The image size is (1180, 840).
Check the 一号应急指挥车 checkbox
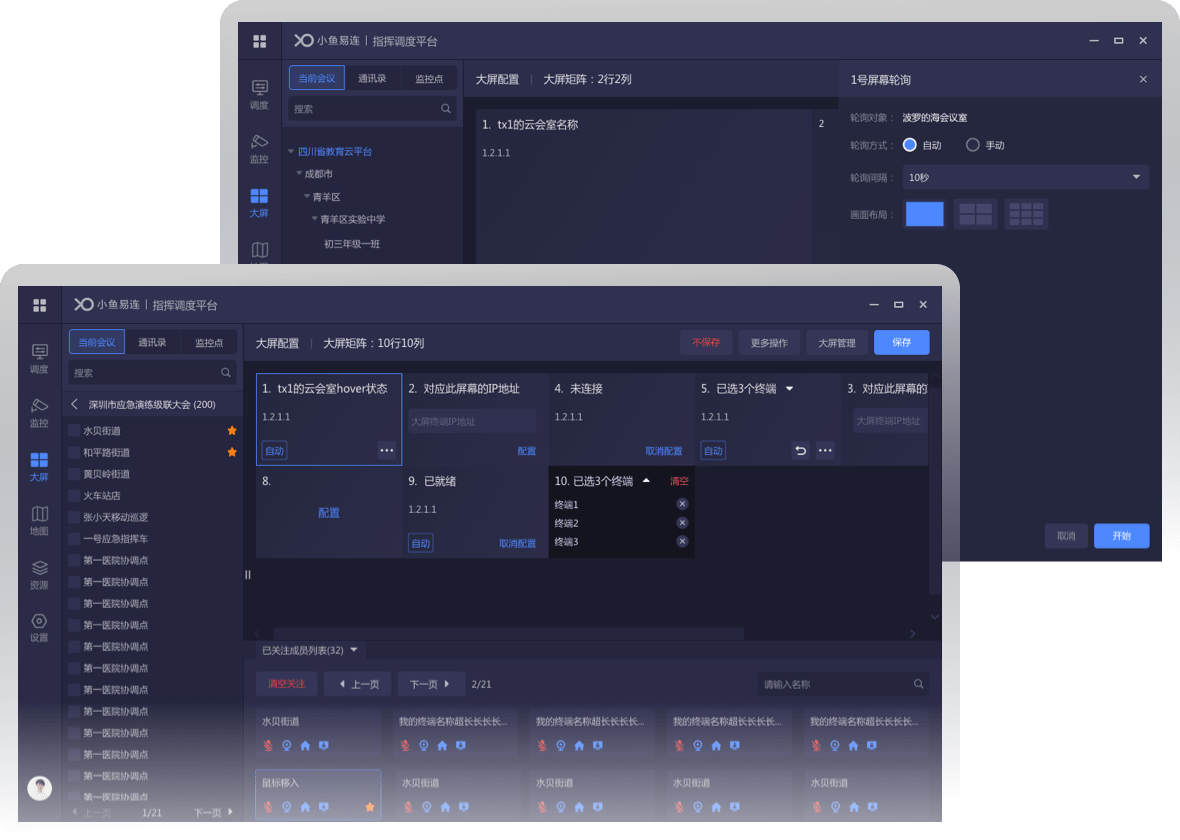click(74, 539)
